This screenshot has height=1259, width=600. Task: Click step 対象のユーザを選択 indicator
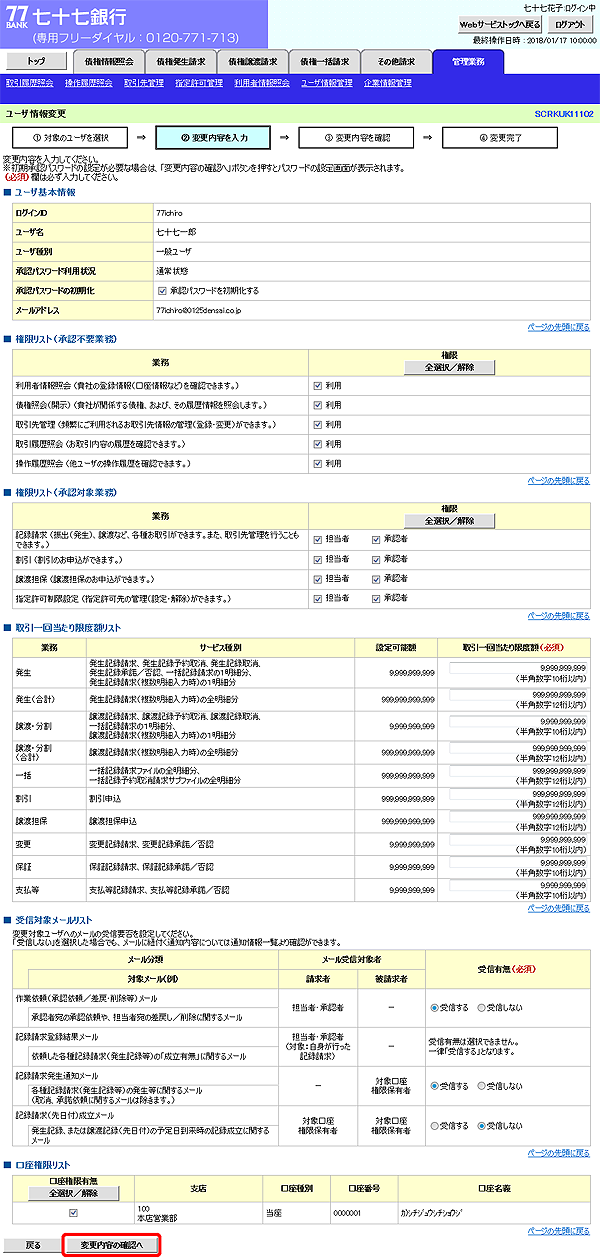[70, 137]
